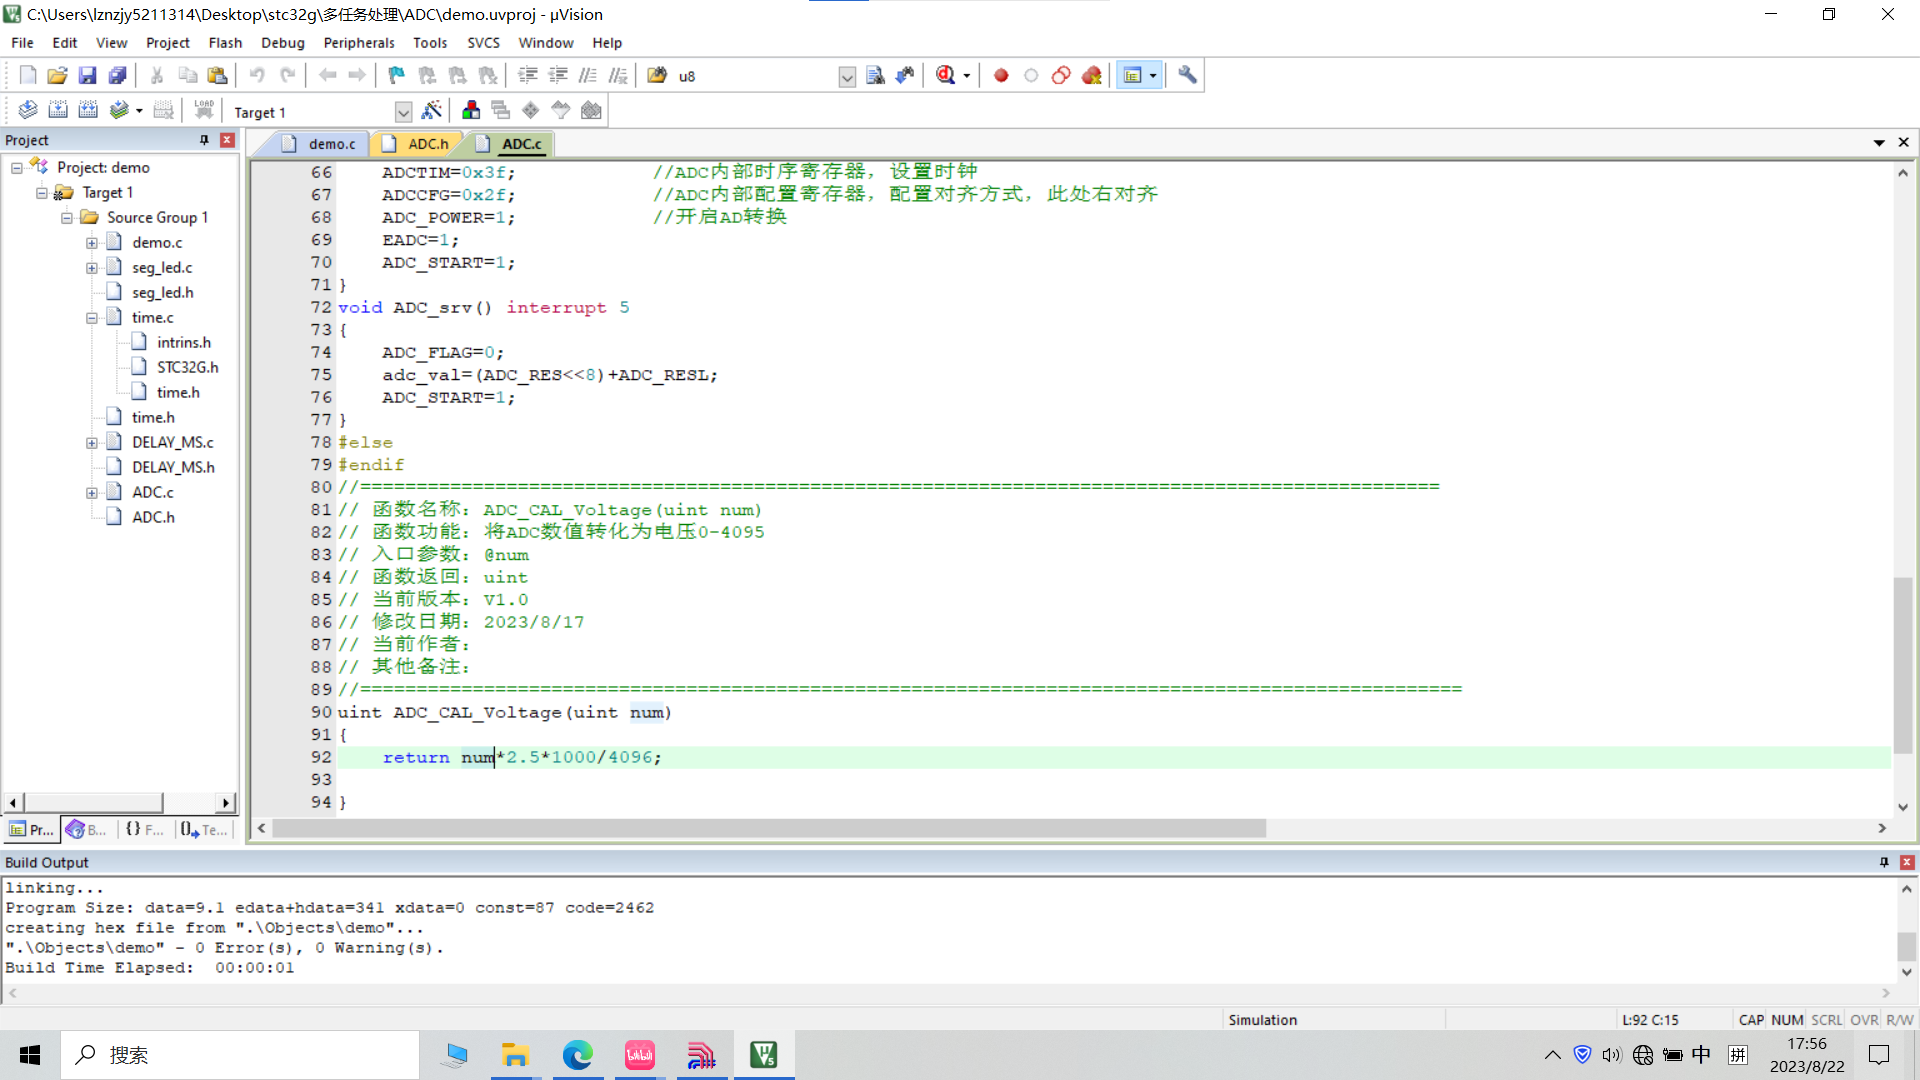Switch to the Functions tab in Project panel
Screen dimensions: 1920x1080
click(145, 830)
